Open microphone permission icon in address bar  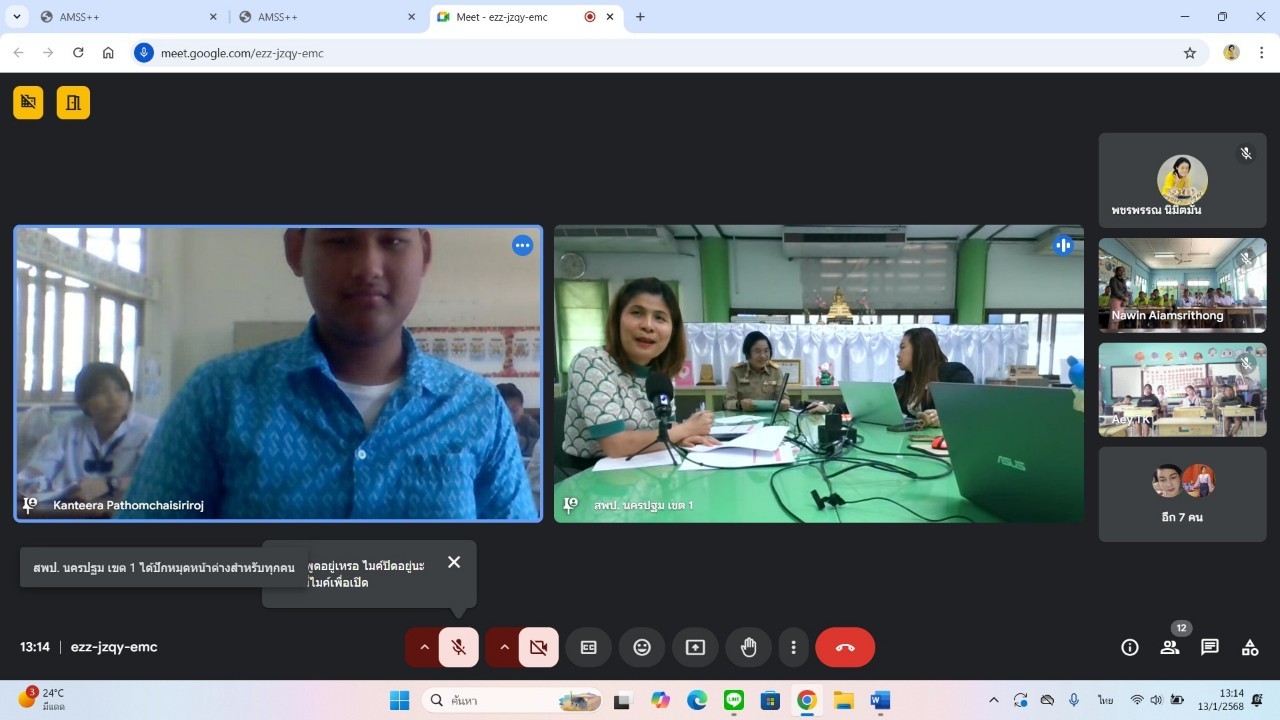[x=144, y=53]
